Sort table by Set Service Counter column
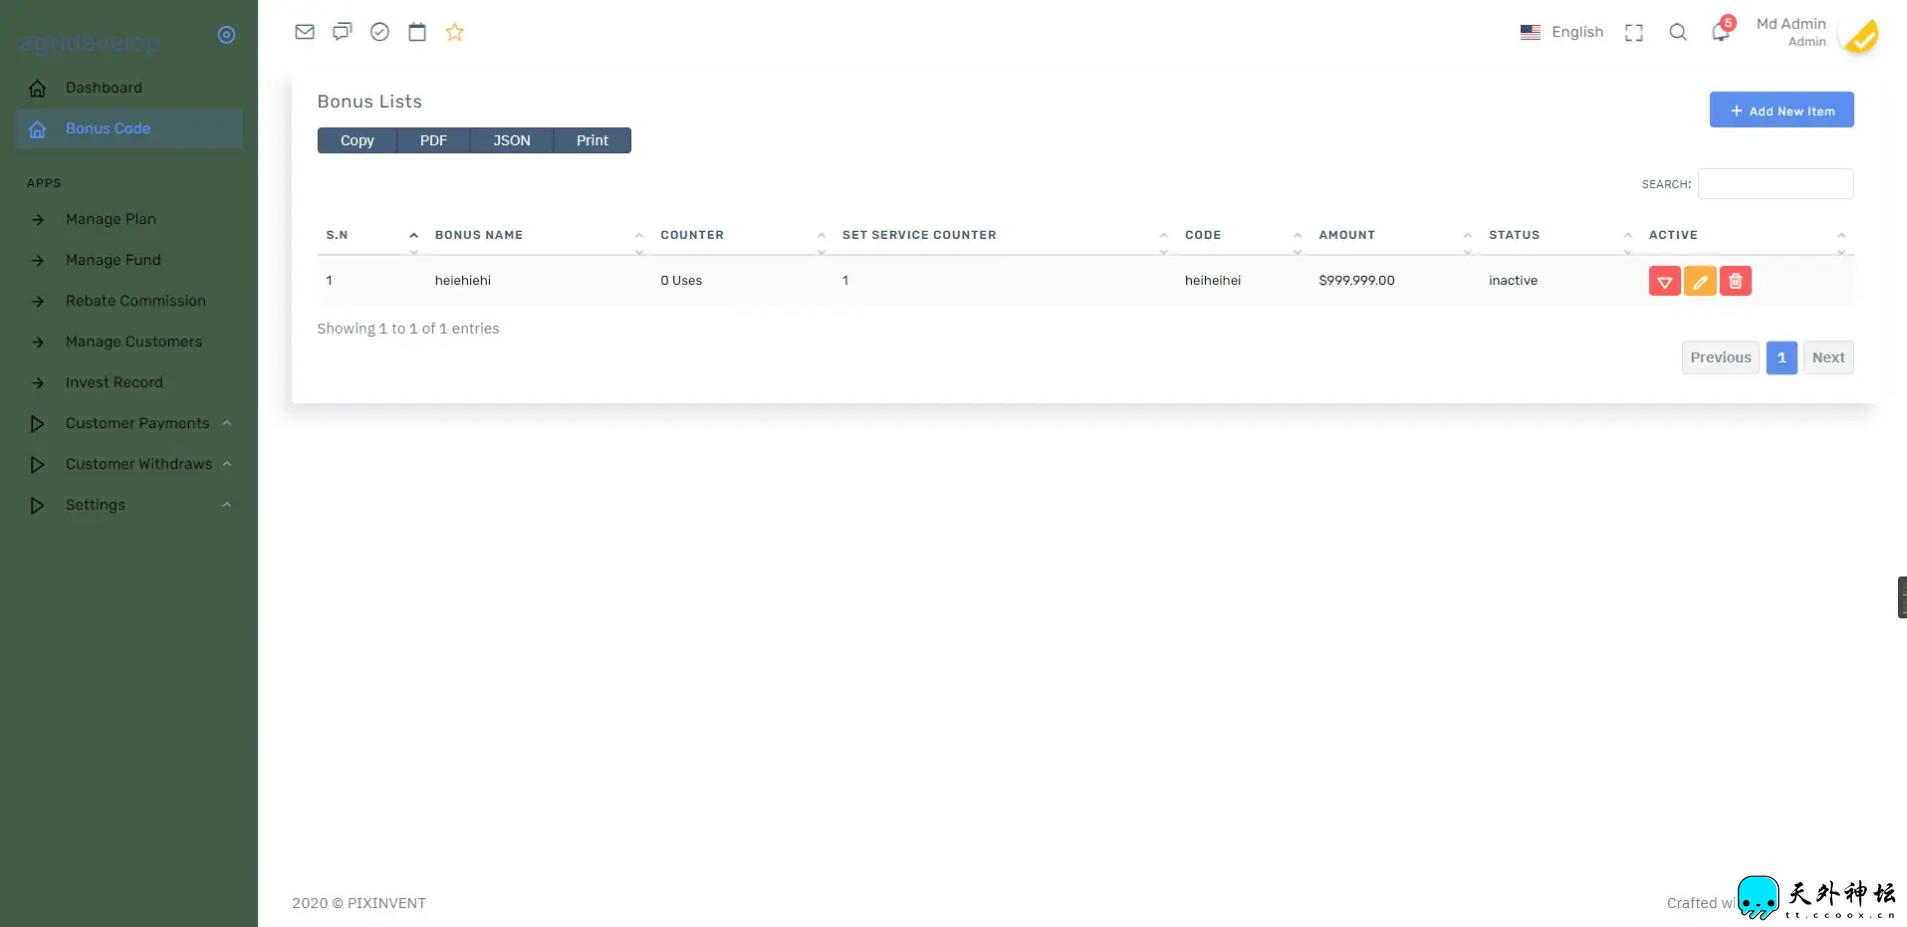The image size is (1907, 927). 1005,235
